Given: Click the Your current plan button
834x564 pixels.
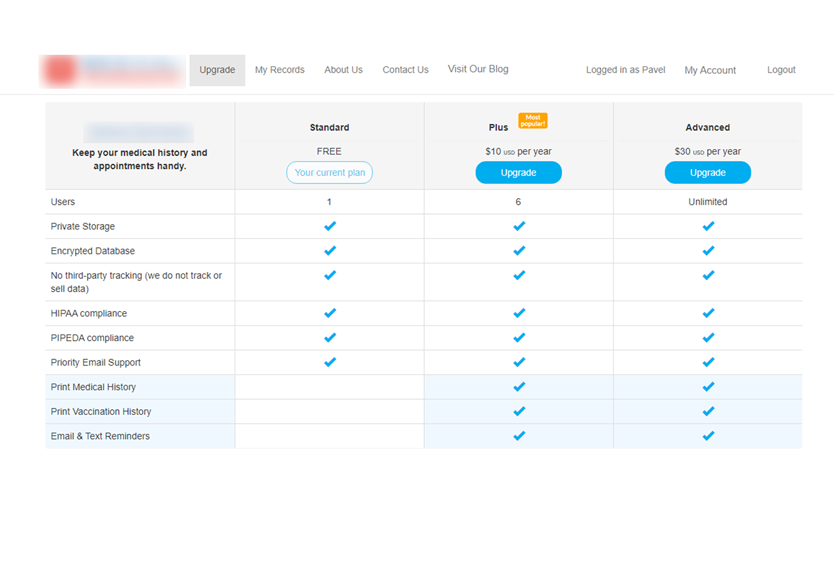Looking at the screenshot, I should coord(329,173).
